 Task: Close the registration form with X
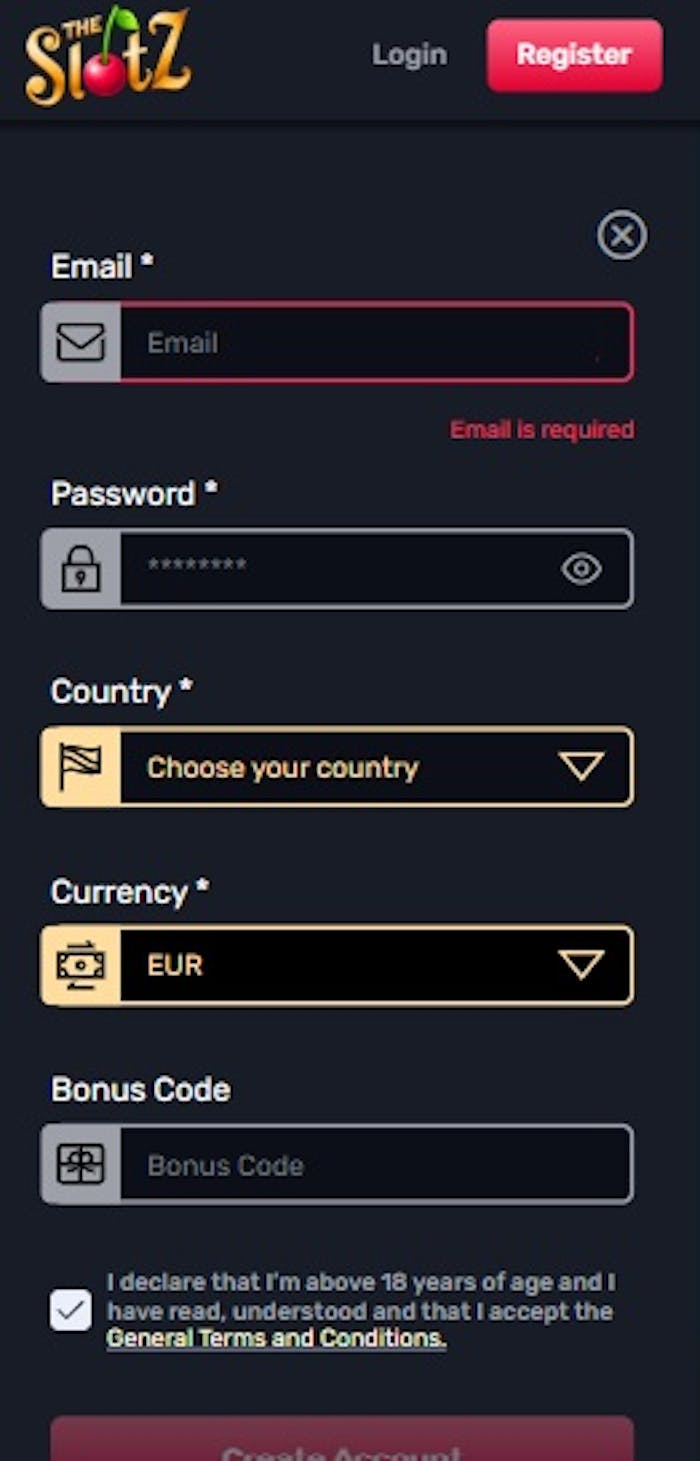(x=622, y=235)
